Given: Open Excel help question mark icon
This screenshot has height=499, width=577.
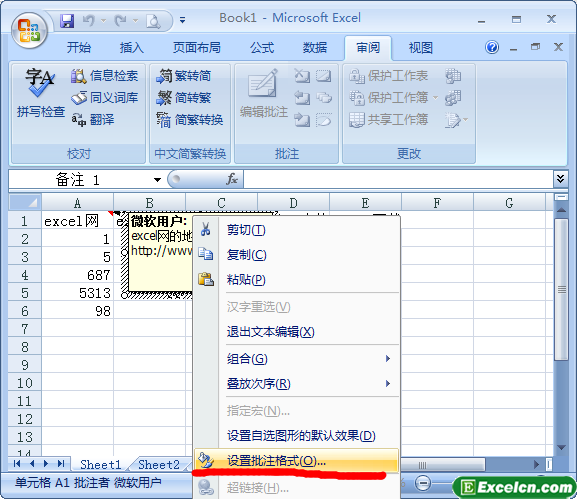Looking at the screenshot, I should (x=492, y=47).
